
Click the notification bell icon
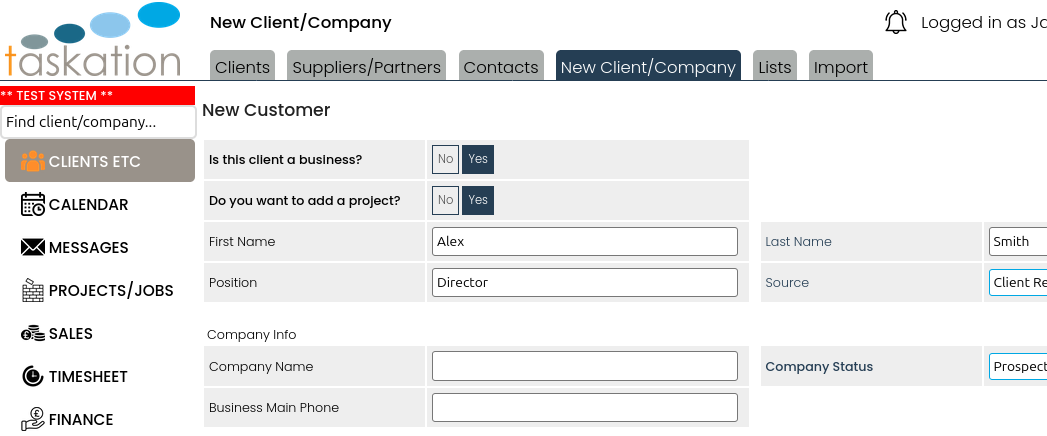(x=896, y=22)
